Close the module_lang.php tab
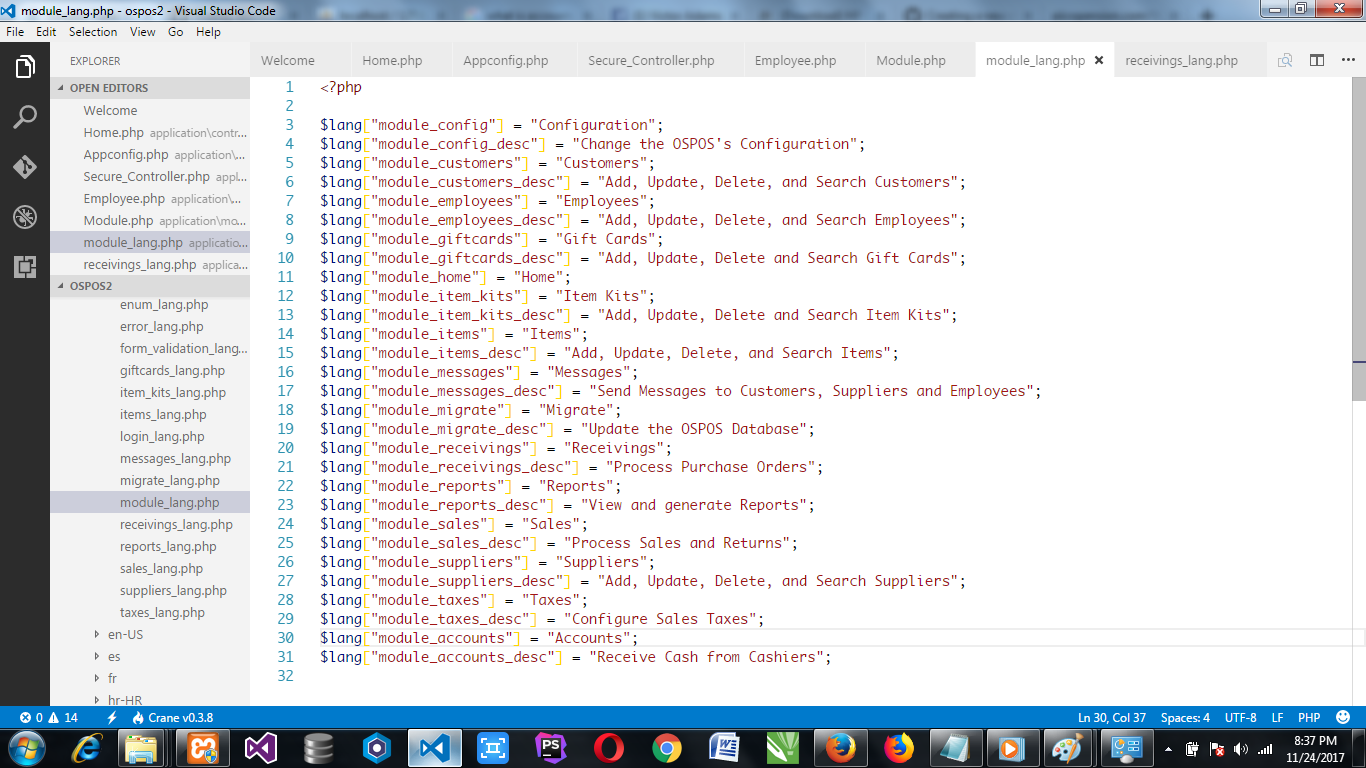 pyautogui.click(x=1098, y=60)
